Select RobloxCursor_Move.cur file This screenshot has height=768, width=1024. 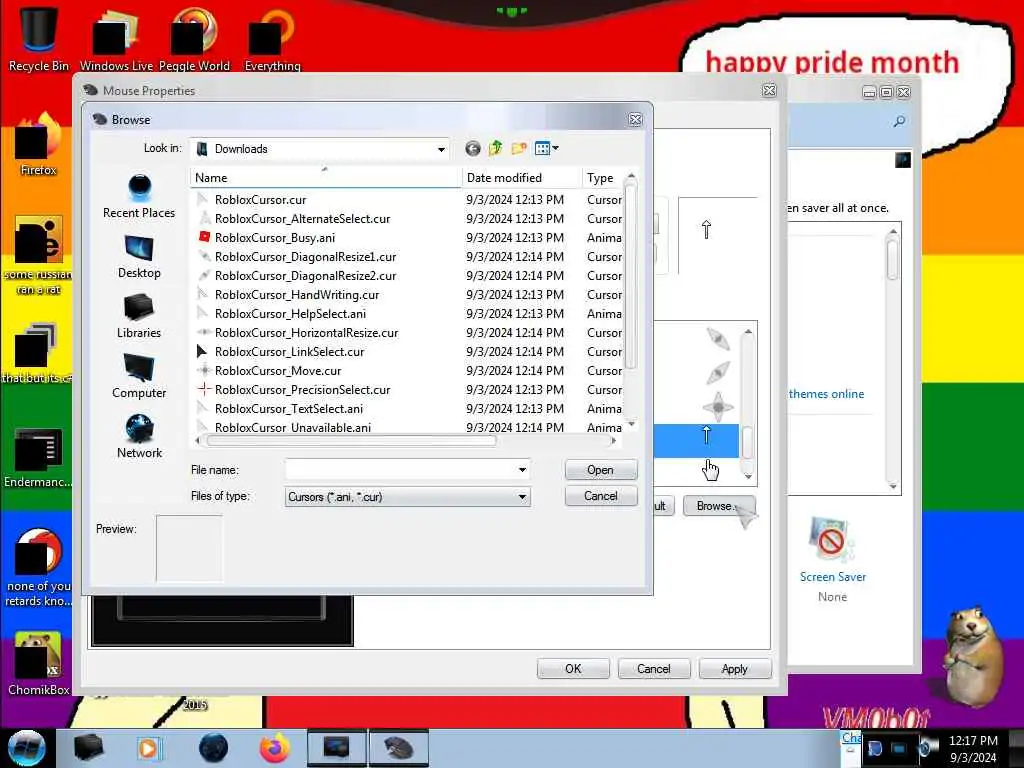[278, 370]
